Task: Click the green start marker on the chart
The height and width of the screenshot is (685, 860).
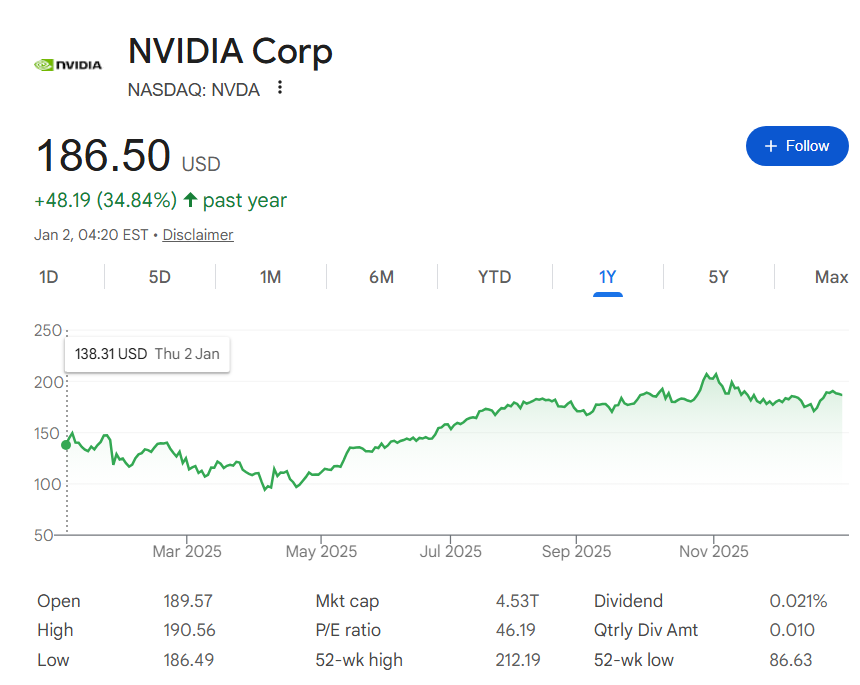Action: pyautogui.click(x=67, y=445)
